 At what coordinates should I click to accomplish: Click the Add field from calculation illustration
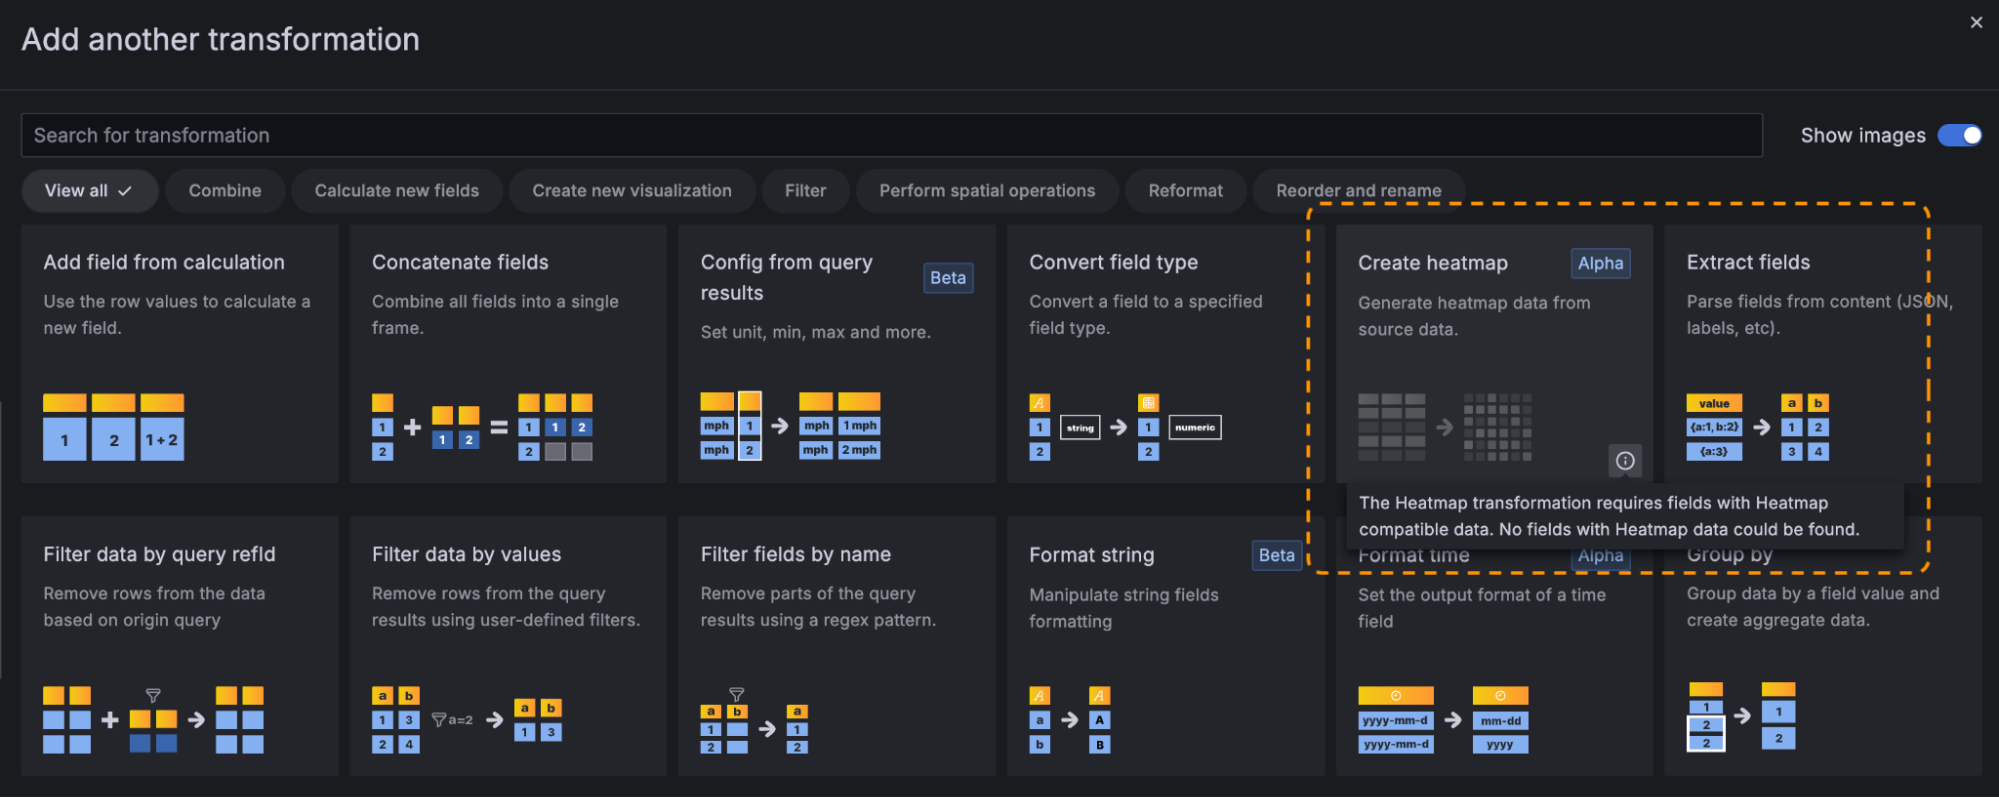pyautogui.click(x=113, y=427)
